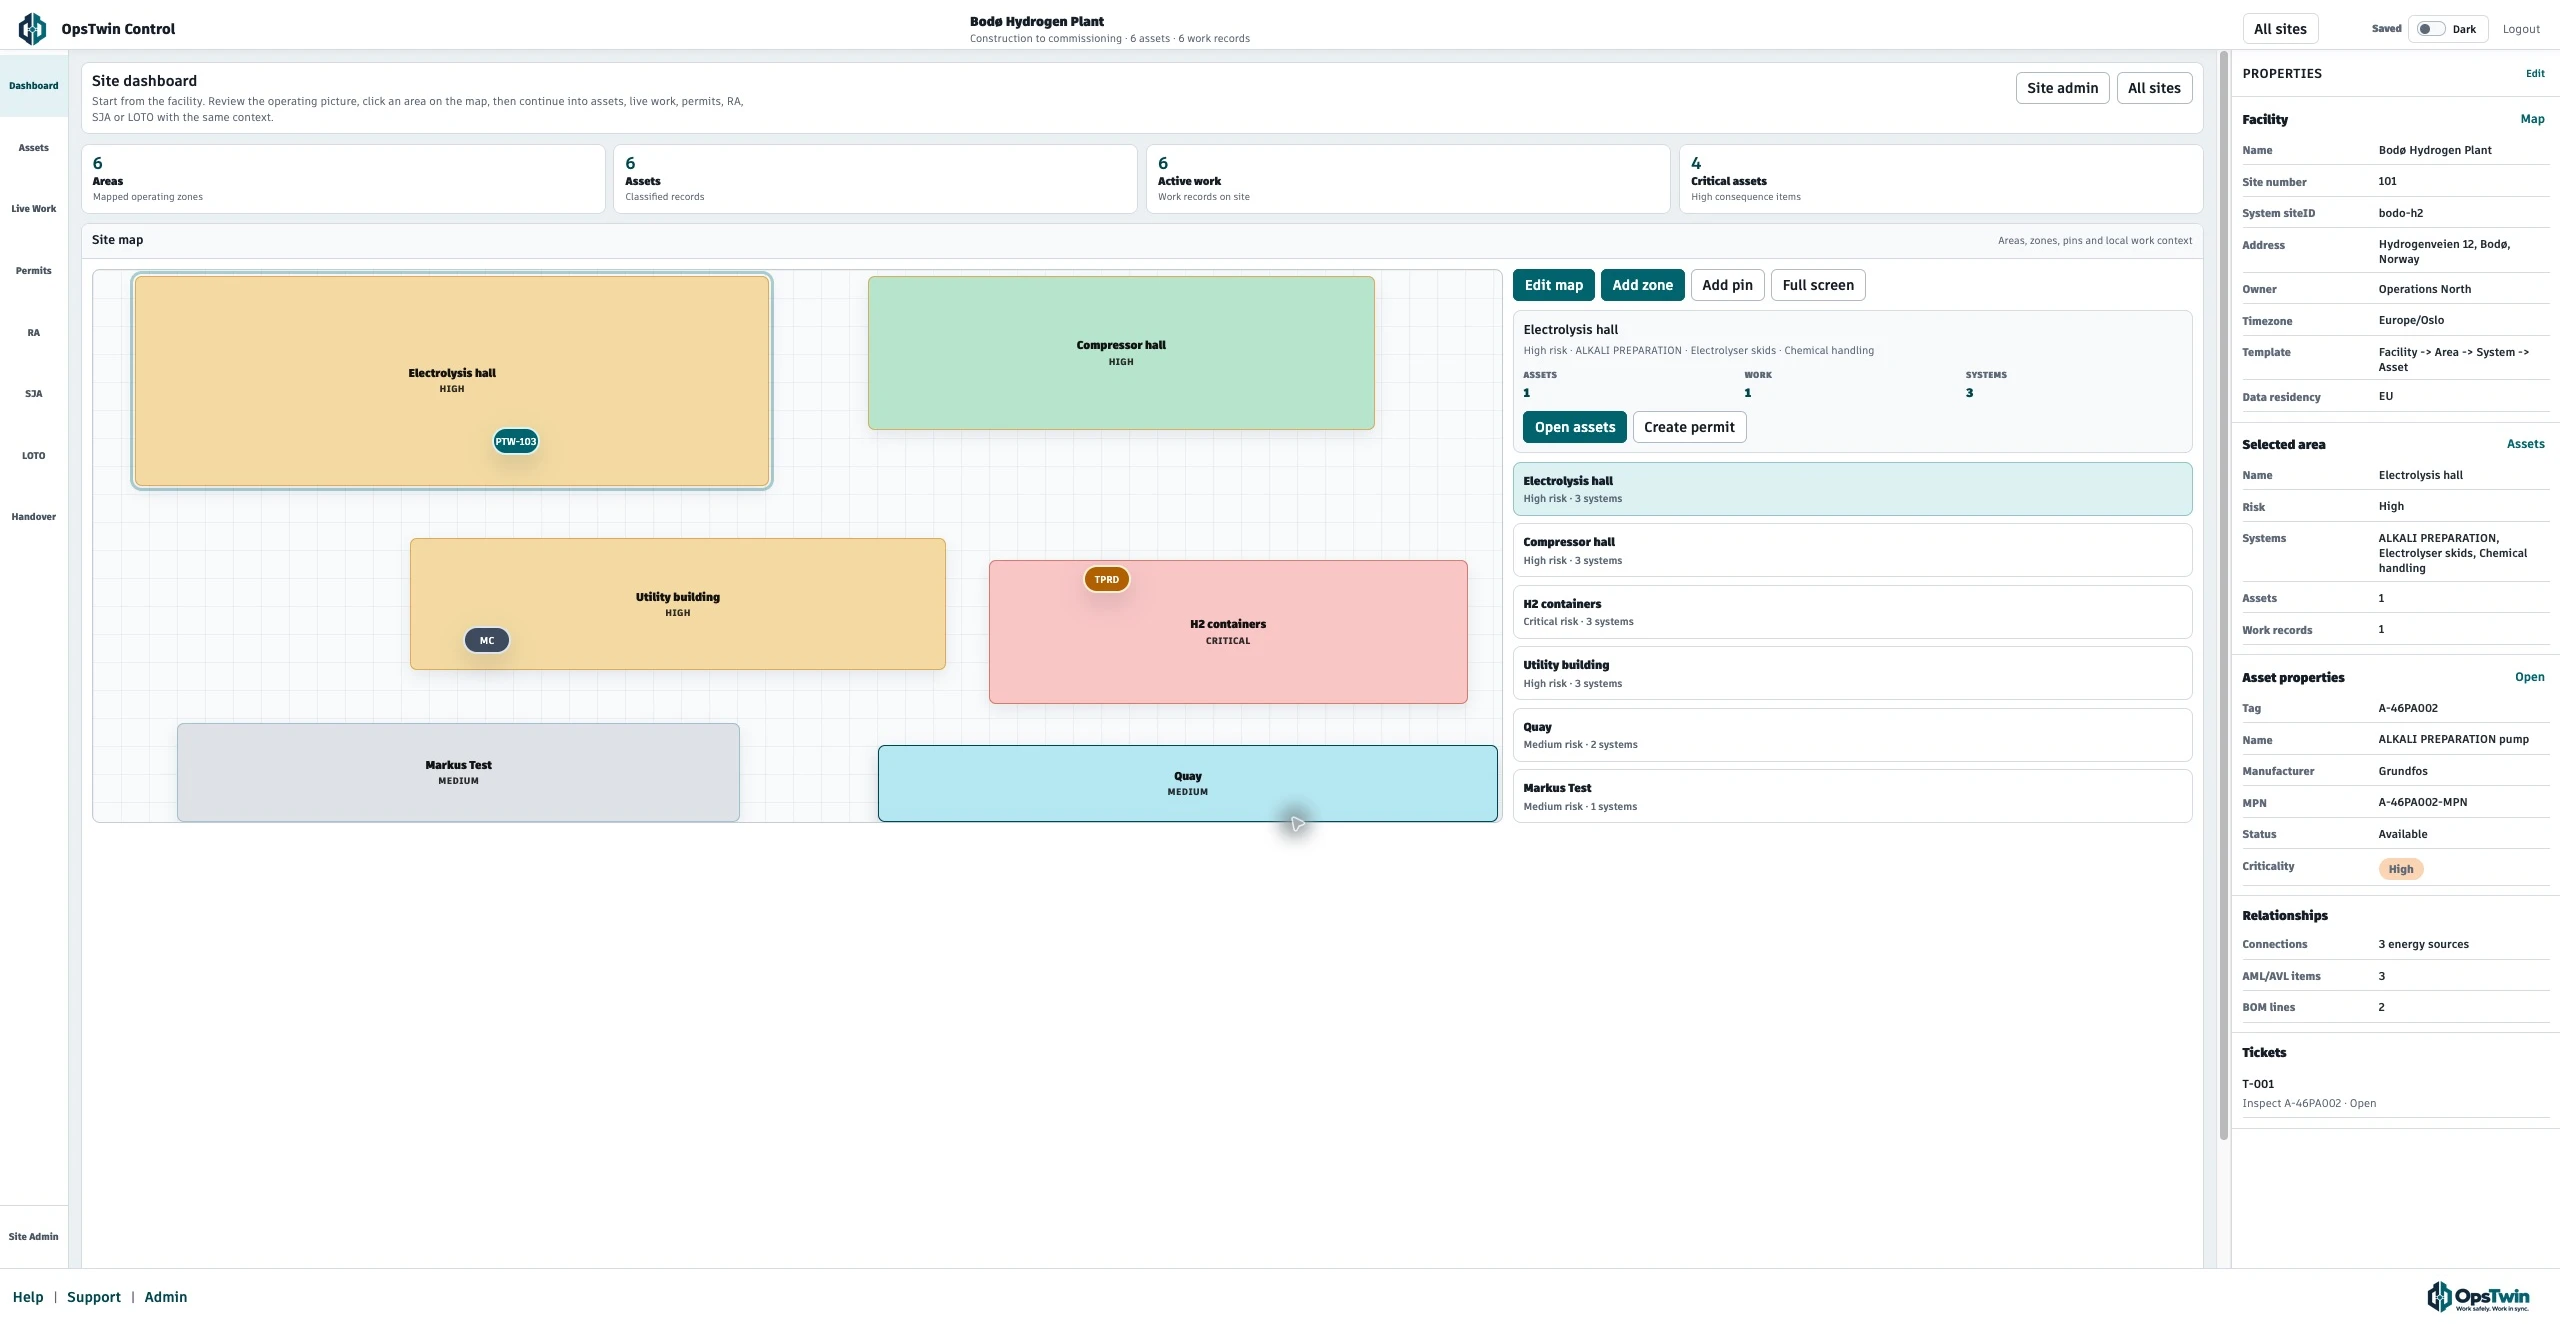Click the MC pin in Utility building
Image resolution: width=2560 pixels, height=1324 pixels.
(487, 640)
